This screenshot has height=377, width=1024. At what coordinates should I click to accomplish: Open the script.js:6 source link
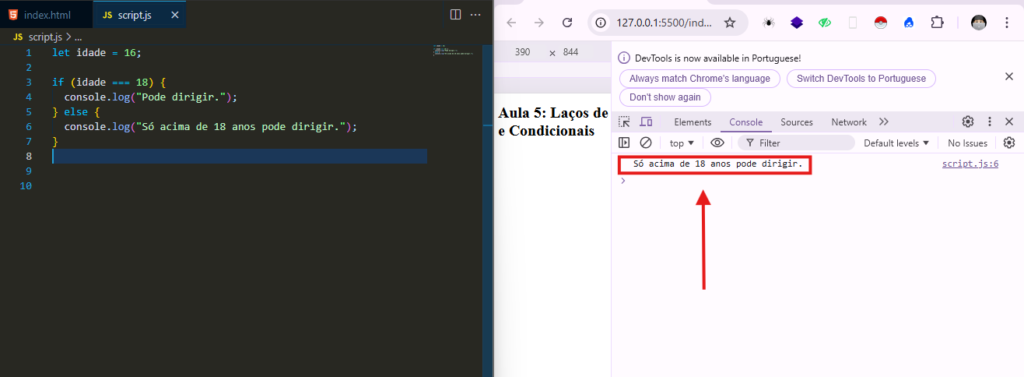pyautogui.click(x=970, y=164)
